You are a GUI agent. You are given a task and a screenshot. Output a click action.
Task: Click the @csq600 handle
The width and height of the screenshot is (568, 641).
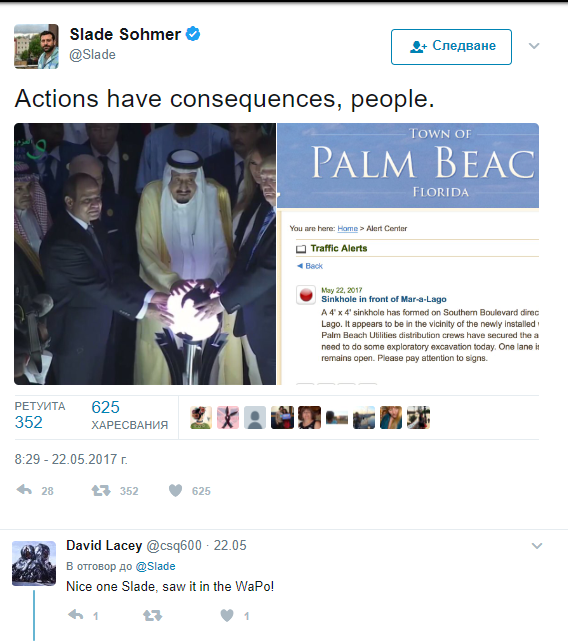tap(174, 545)
